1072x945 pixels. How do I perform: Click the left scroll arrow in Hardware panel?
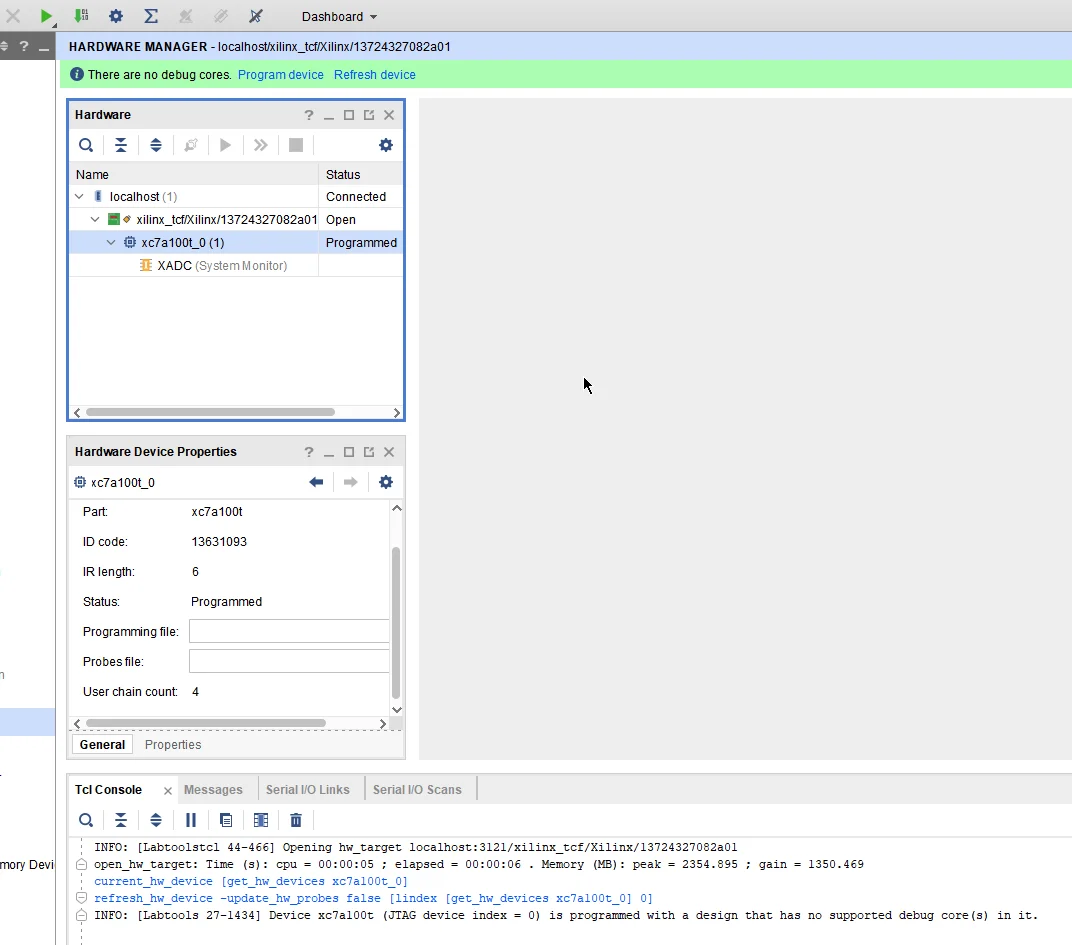pos(77,412)
